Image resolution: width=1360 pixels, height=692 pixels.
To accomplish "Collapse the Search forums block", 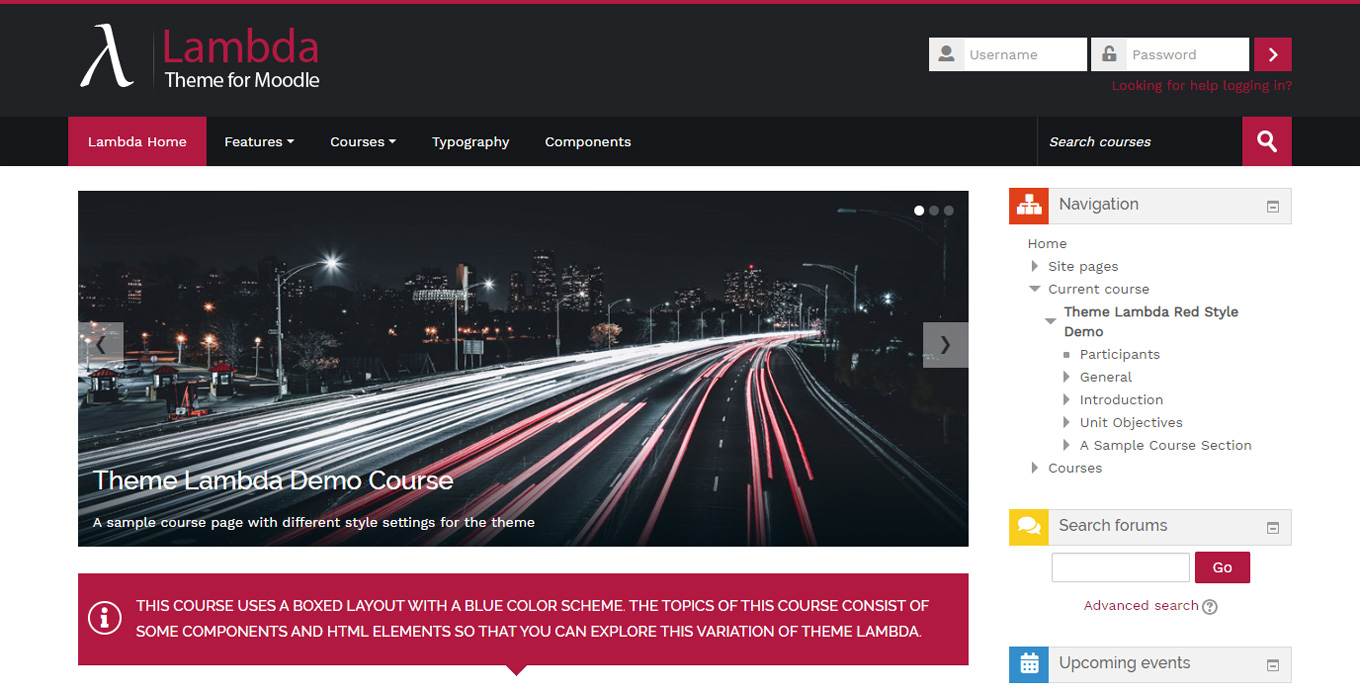I will tap(1272, 527).
